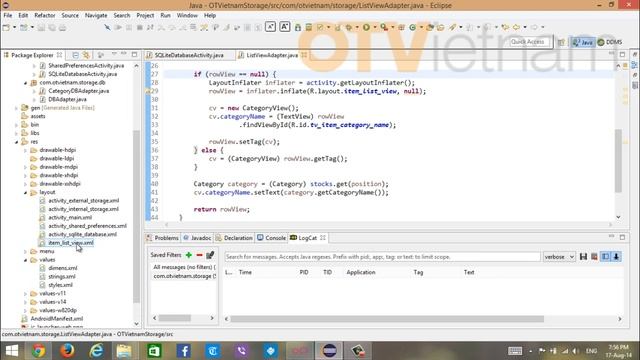Open the Run button dropdown arrow
The width and height of the screenshot is (640, 360).
click(x=375, y=27)
